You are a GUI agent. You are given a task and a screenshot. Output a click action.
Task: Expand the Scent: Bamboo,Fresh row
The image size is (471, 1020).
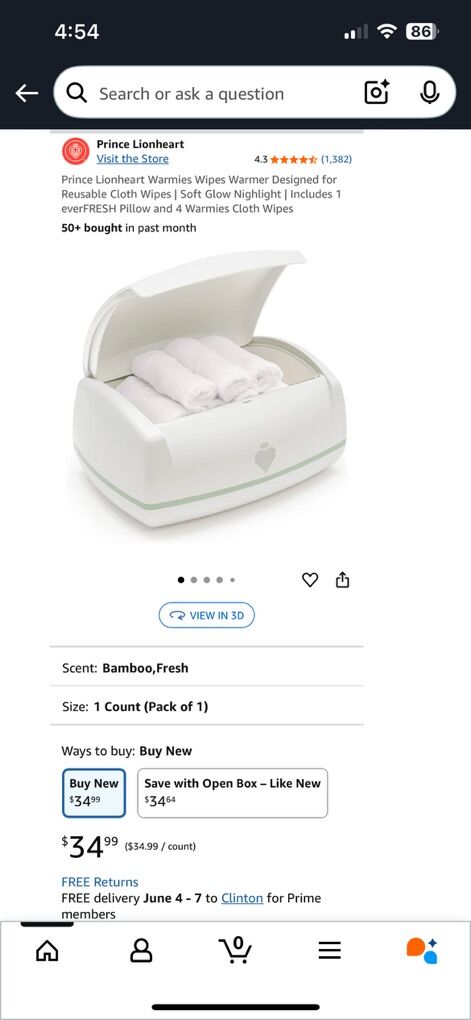coord(206,667)
